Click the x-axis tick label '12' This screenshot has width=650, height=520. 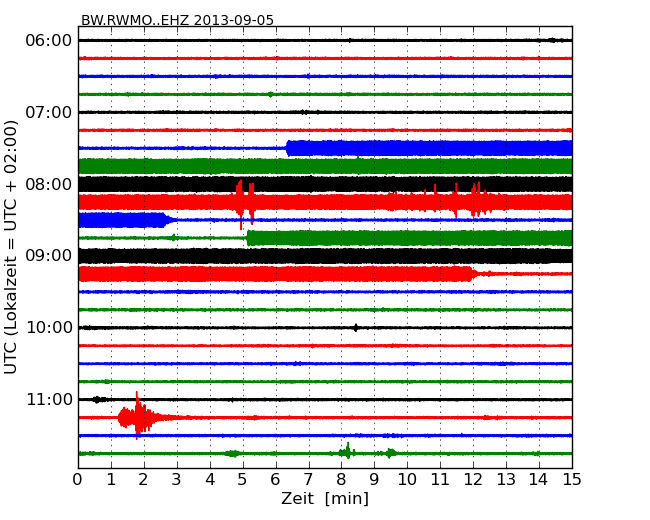click(x=473, y=480)
